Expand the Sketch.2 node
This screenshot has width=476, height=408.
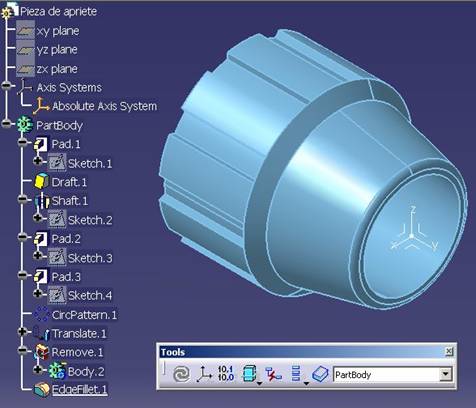tap(38, 218)
